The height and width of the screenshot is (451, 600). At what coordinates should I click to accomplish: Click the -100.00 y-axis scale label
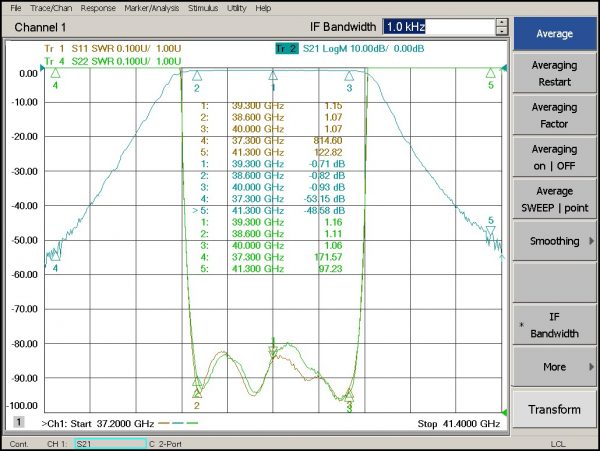pyautogui.click(x=24, y=405)
